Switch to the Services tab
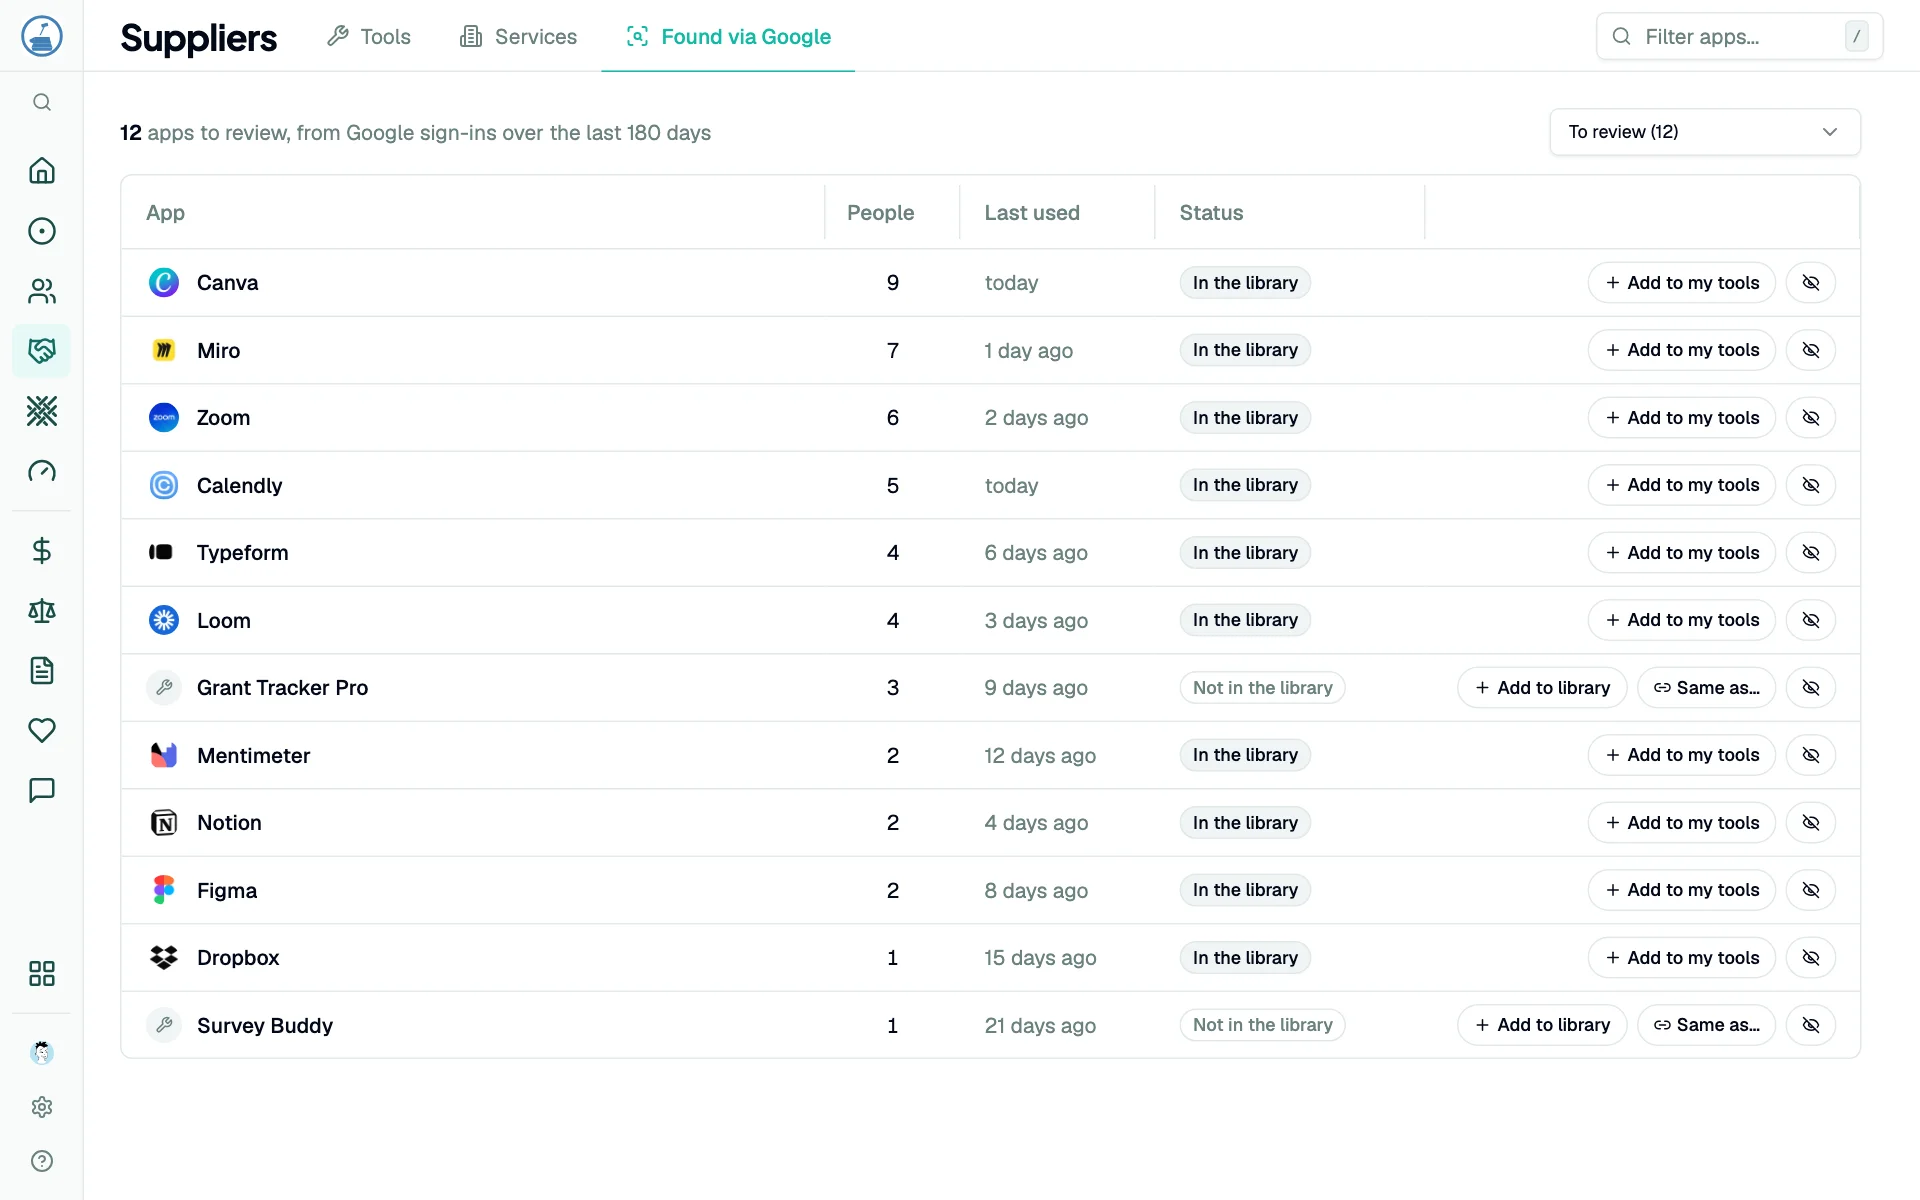The image size is (1920, 1200). tap(518, 37)
